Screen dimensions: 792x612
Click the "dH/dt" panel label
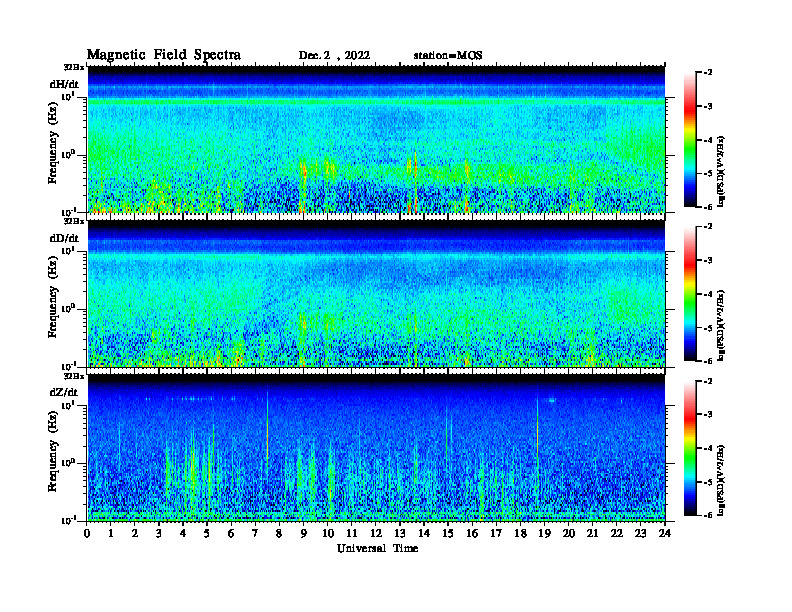pyautogui.click(x=64, y=84)
